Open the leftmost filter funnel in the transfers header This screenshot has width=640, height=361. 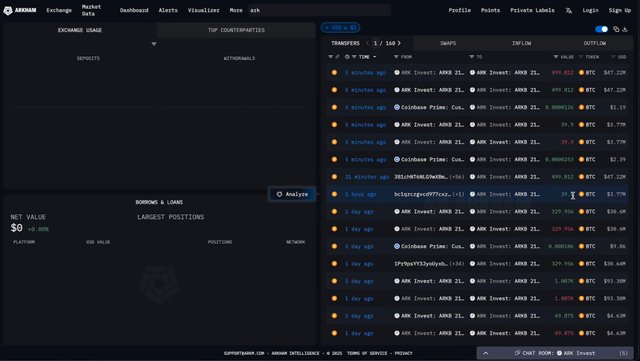pos(330,57)
